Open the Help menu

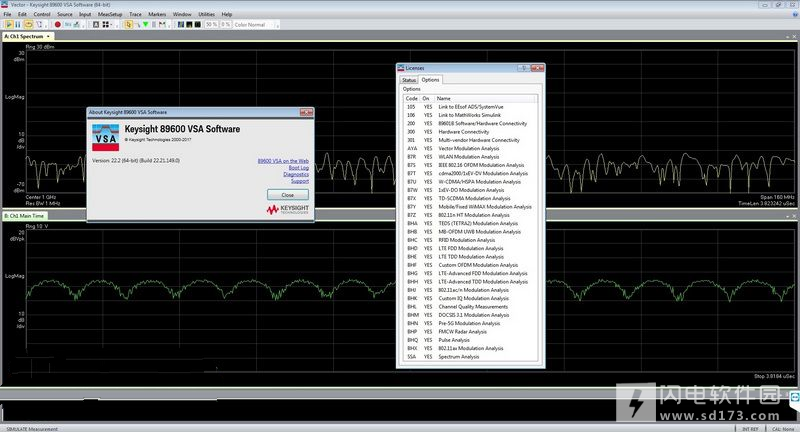pyautogui.click(x=227, y=14)
